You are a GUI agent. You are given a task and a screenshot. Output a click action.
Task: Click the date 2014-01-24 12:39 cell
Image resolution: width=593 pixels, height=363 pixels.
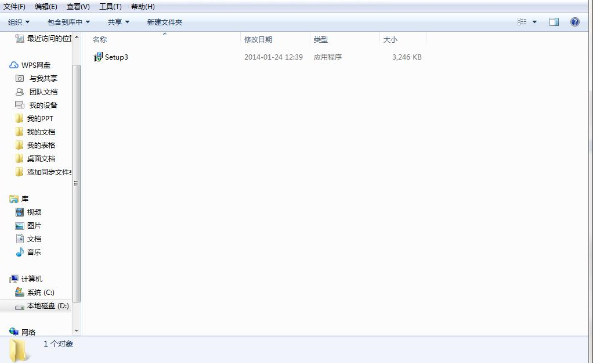coord(273,57)
